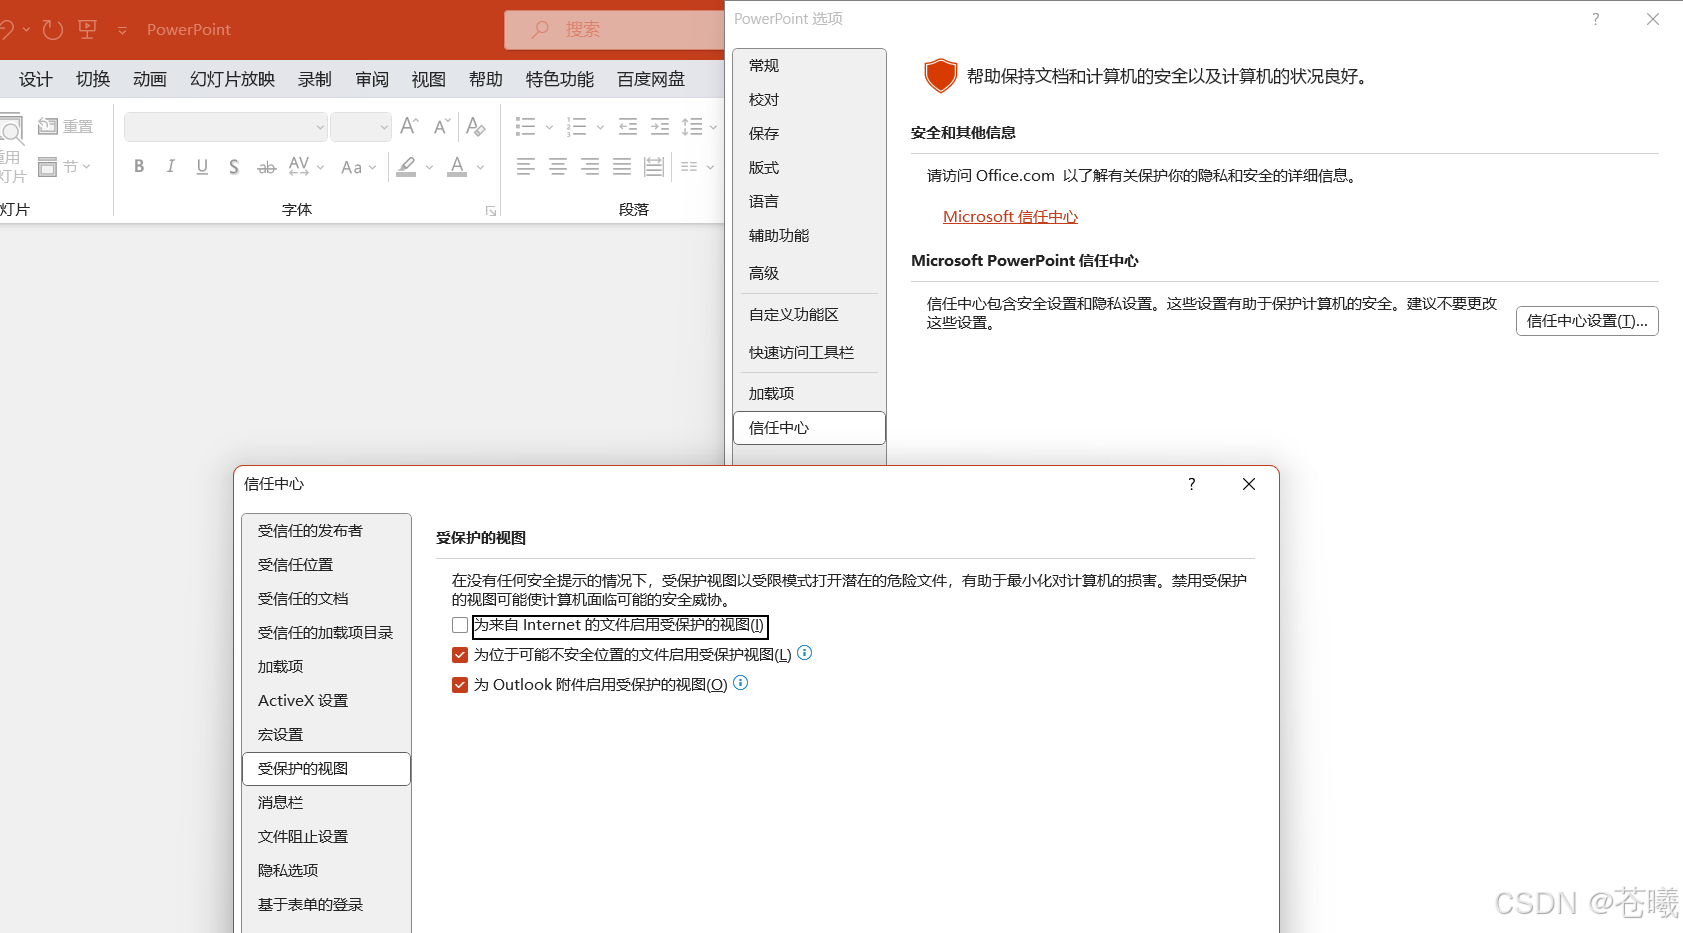Justify text in paragraph group
Screen dimensions: 1683x933
[622, 167]
